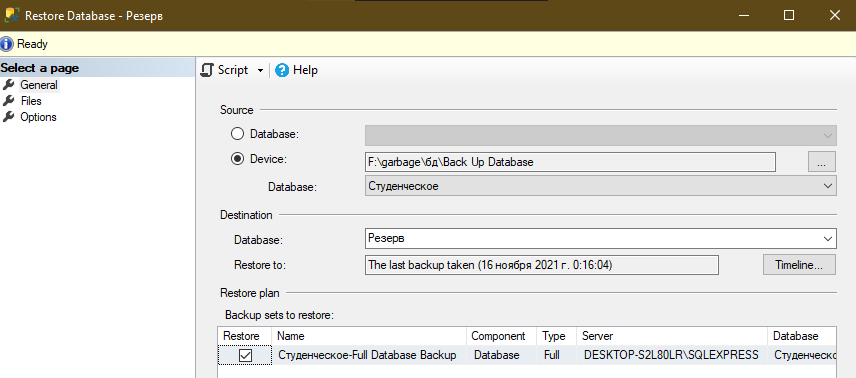
Task: Expand the destination Резерв database dropdown
Action: 828,239
